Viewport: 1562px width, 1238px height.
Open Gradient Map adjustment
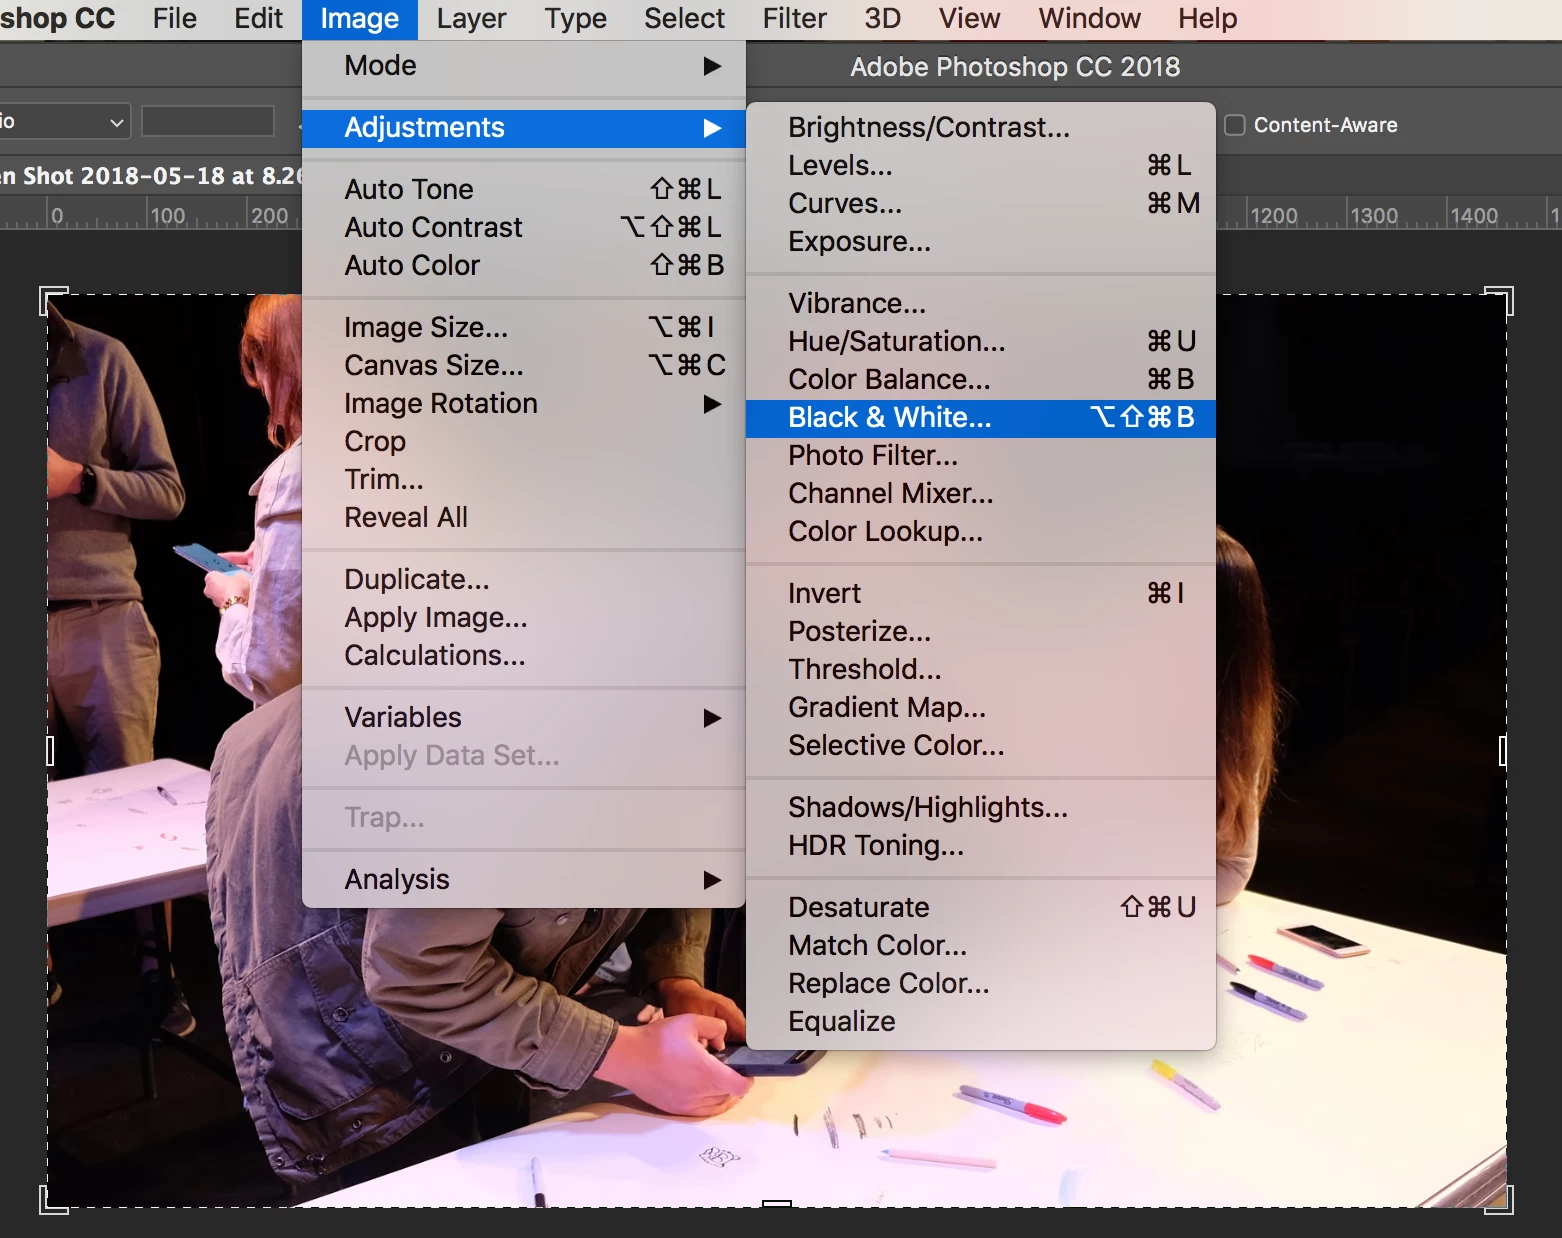pyautogui.click(x=981, y=708)
